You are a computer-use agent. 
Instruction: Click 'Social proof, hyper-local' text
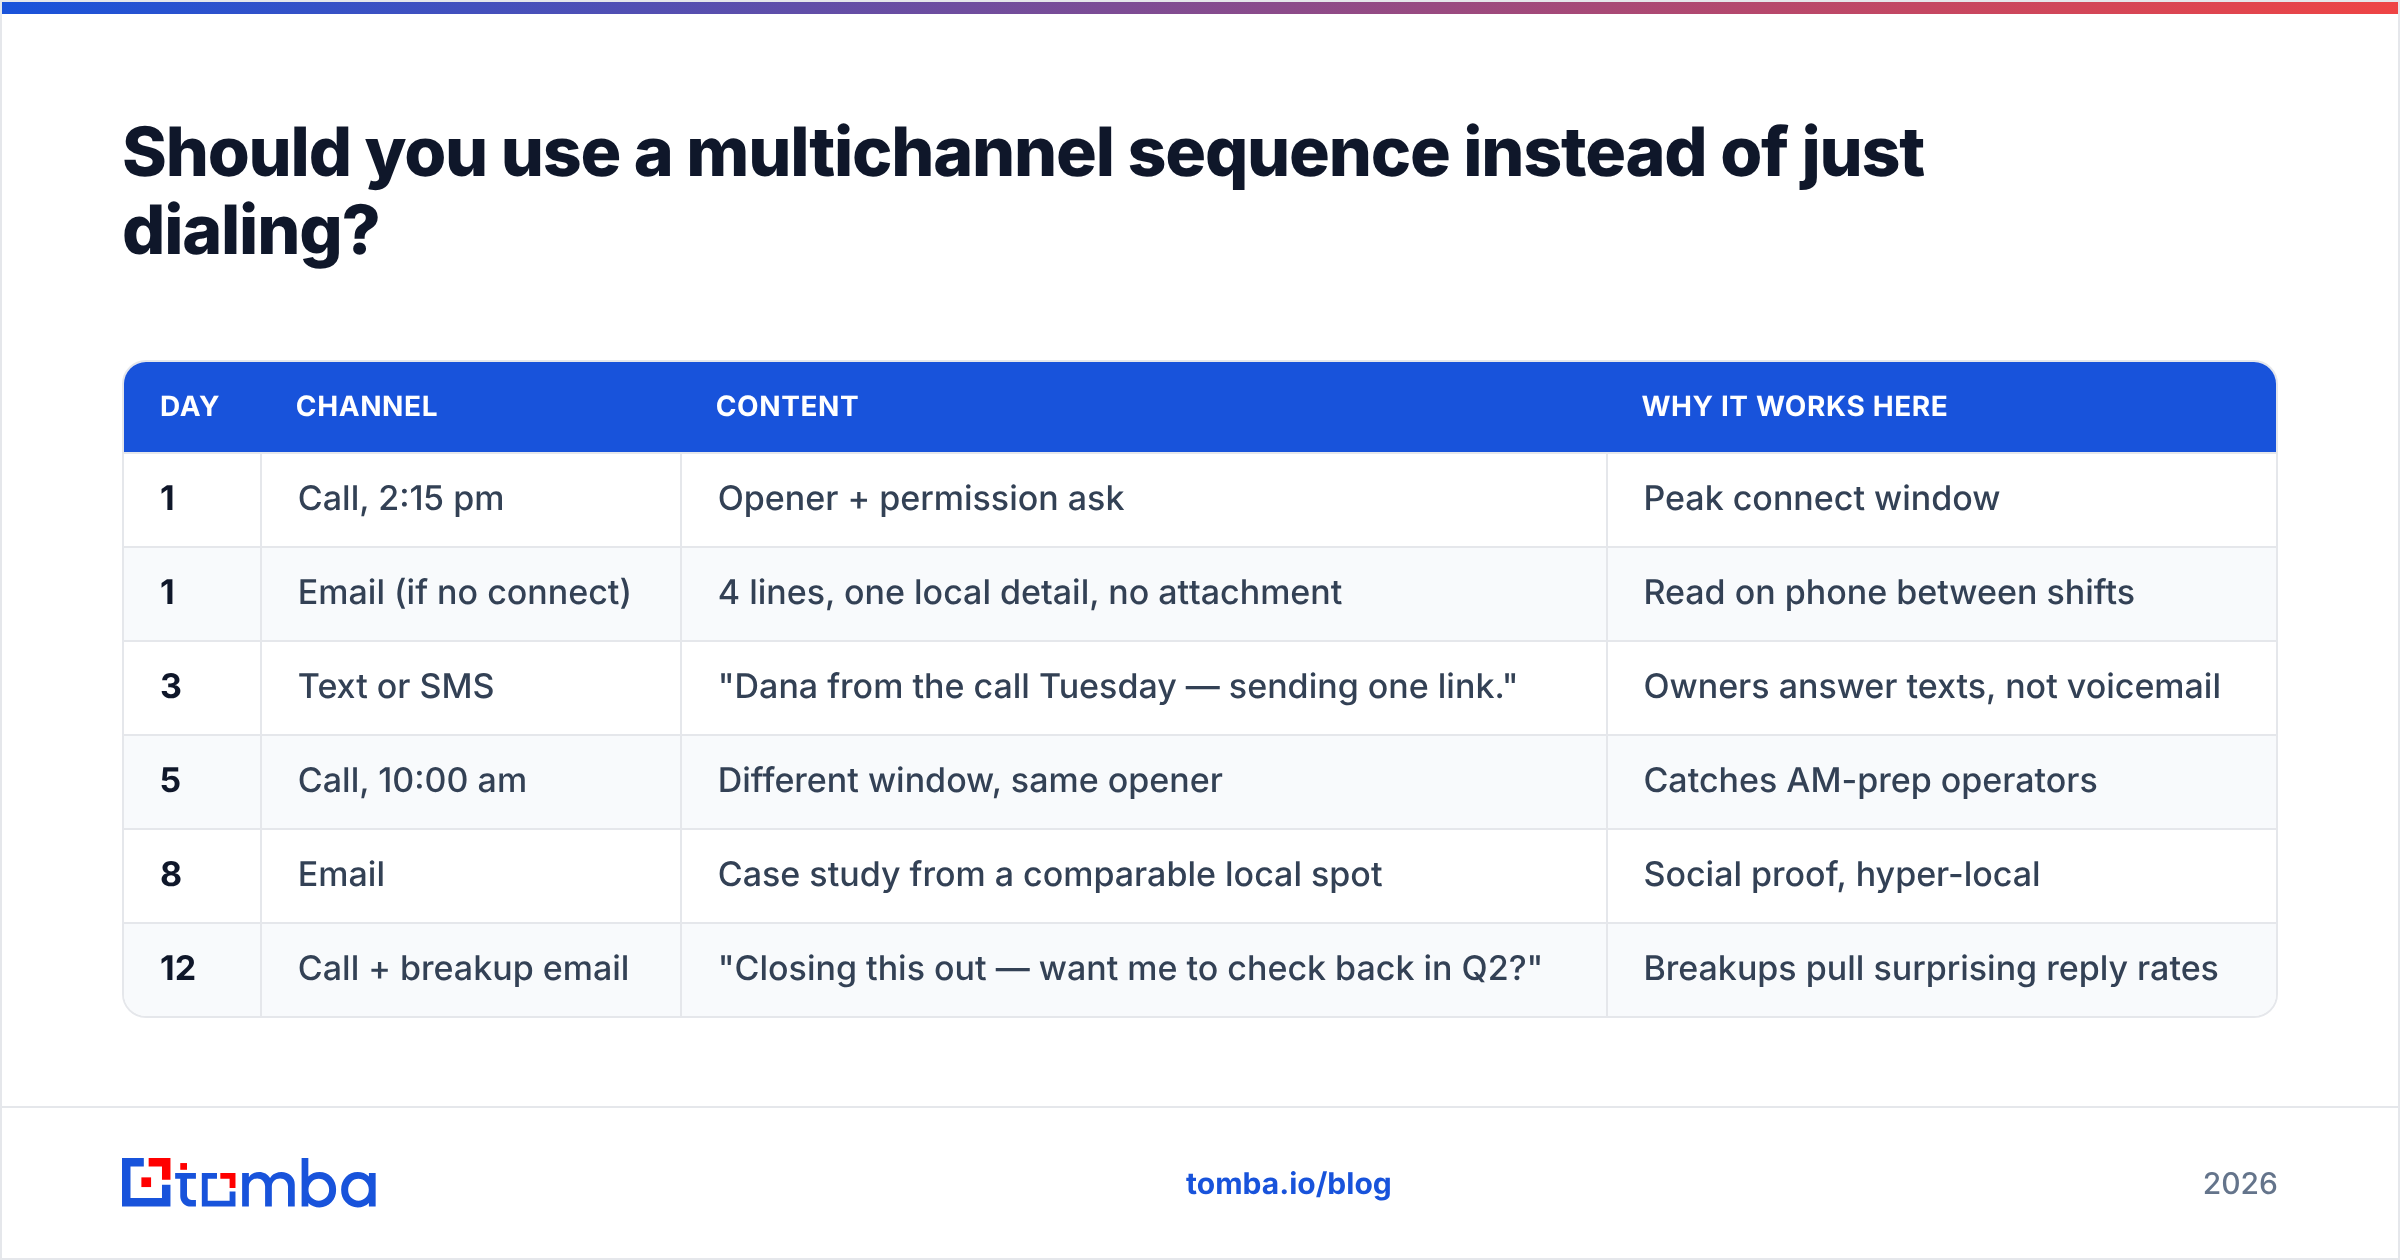(1841, 874)
